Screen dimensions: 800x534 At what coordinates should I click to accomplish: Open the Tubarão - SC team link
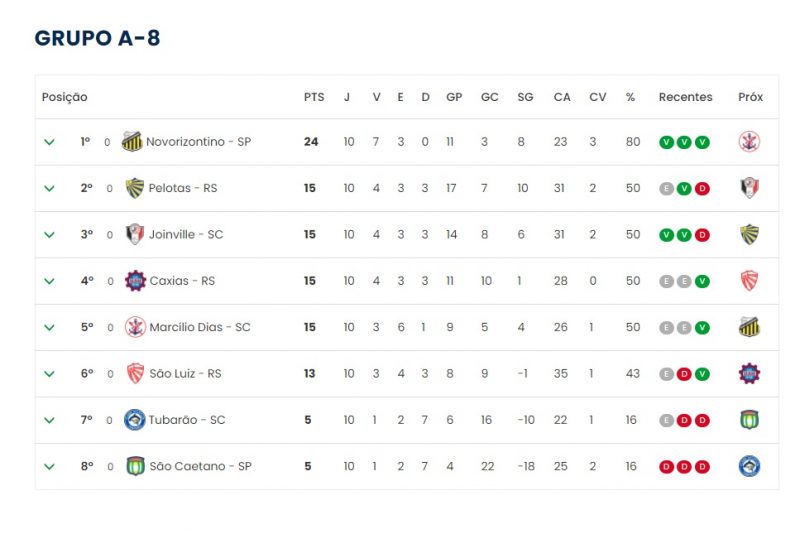coord(187,420)
